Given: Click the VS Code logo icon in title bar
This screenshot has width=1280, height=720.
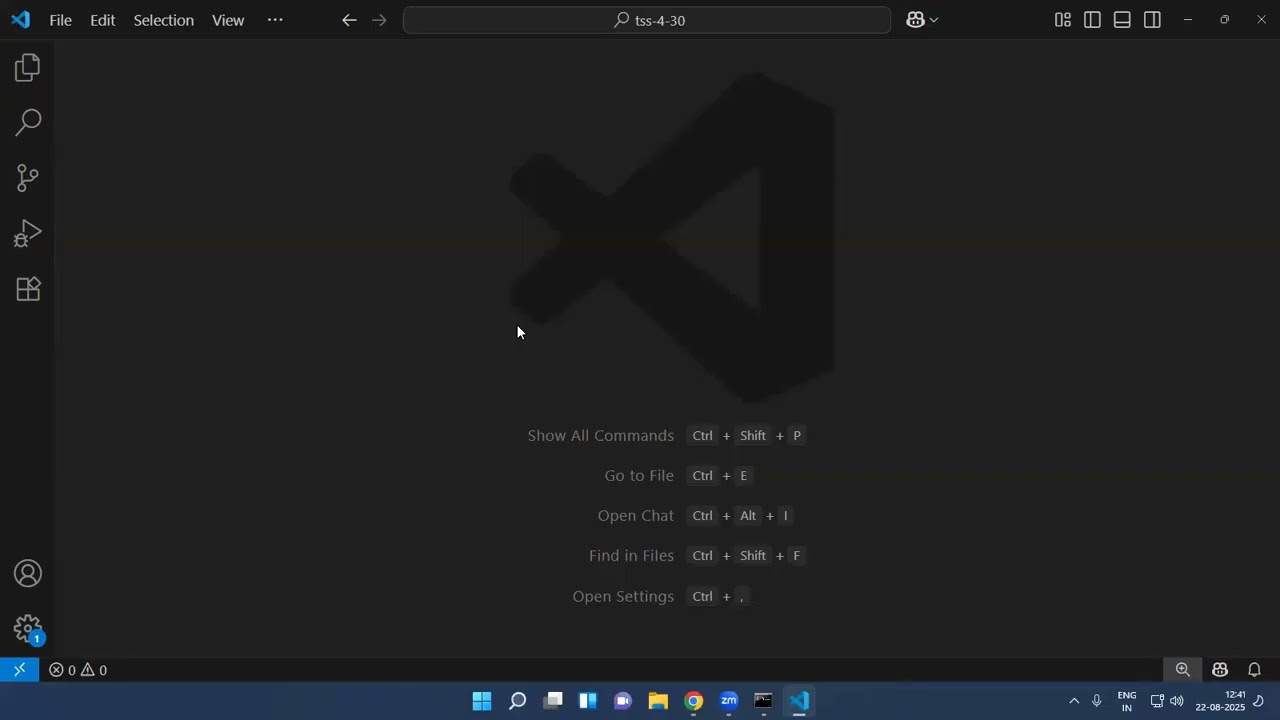Looking at the screenshot, I should click(x=21, y=20).
